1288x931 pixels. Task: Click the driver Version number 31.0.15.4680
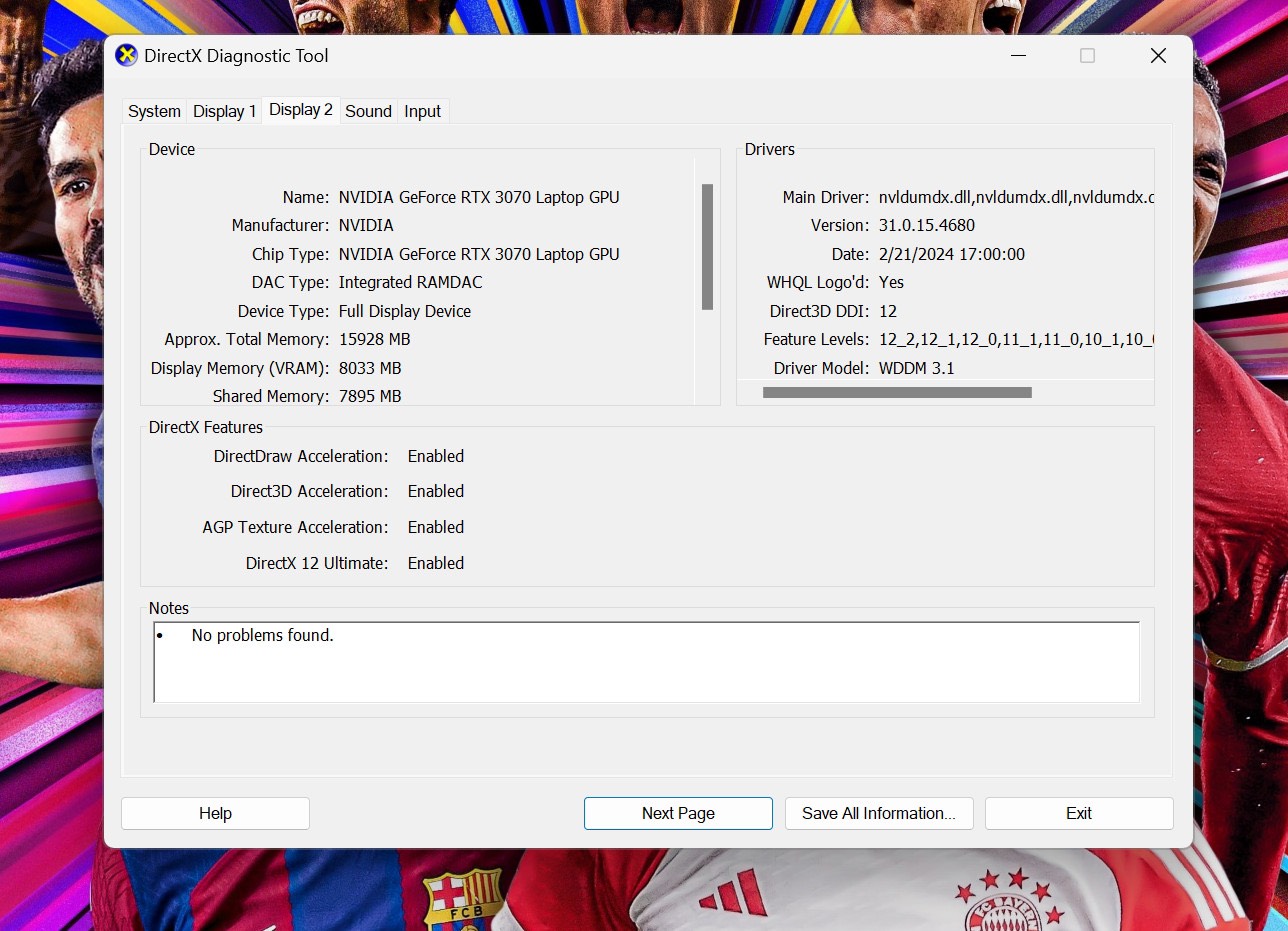point(926,225)
